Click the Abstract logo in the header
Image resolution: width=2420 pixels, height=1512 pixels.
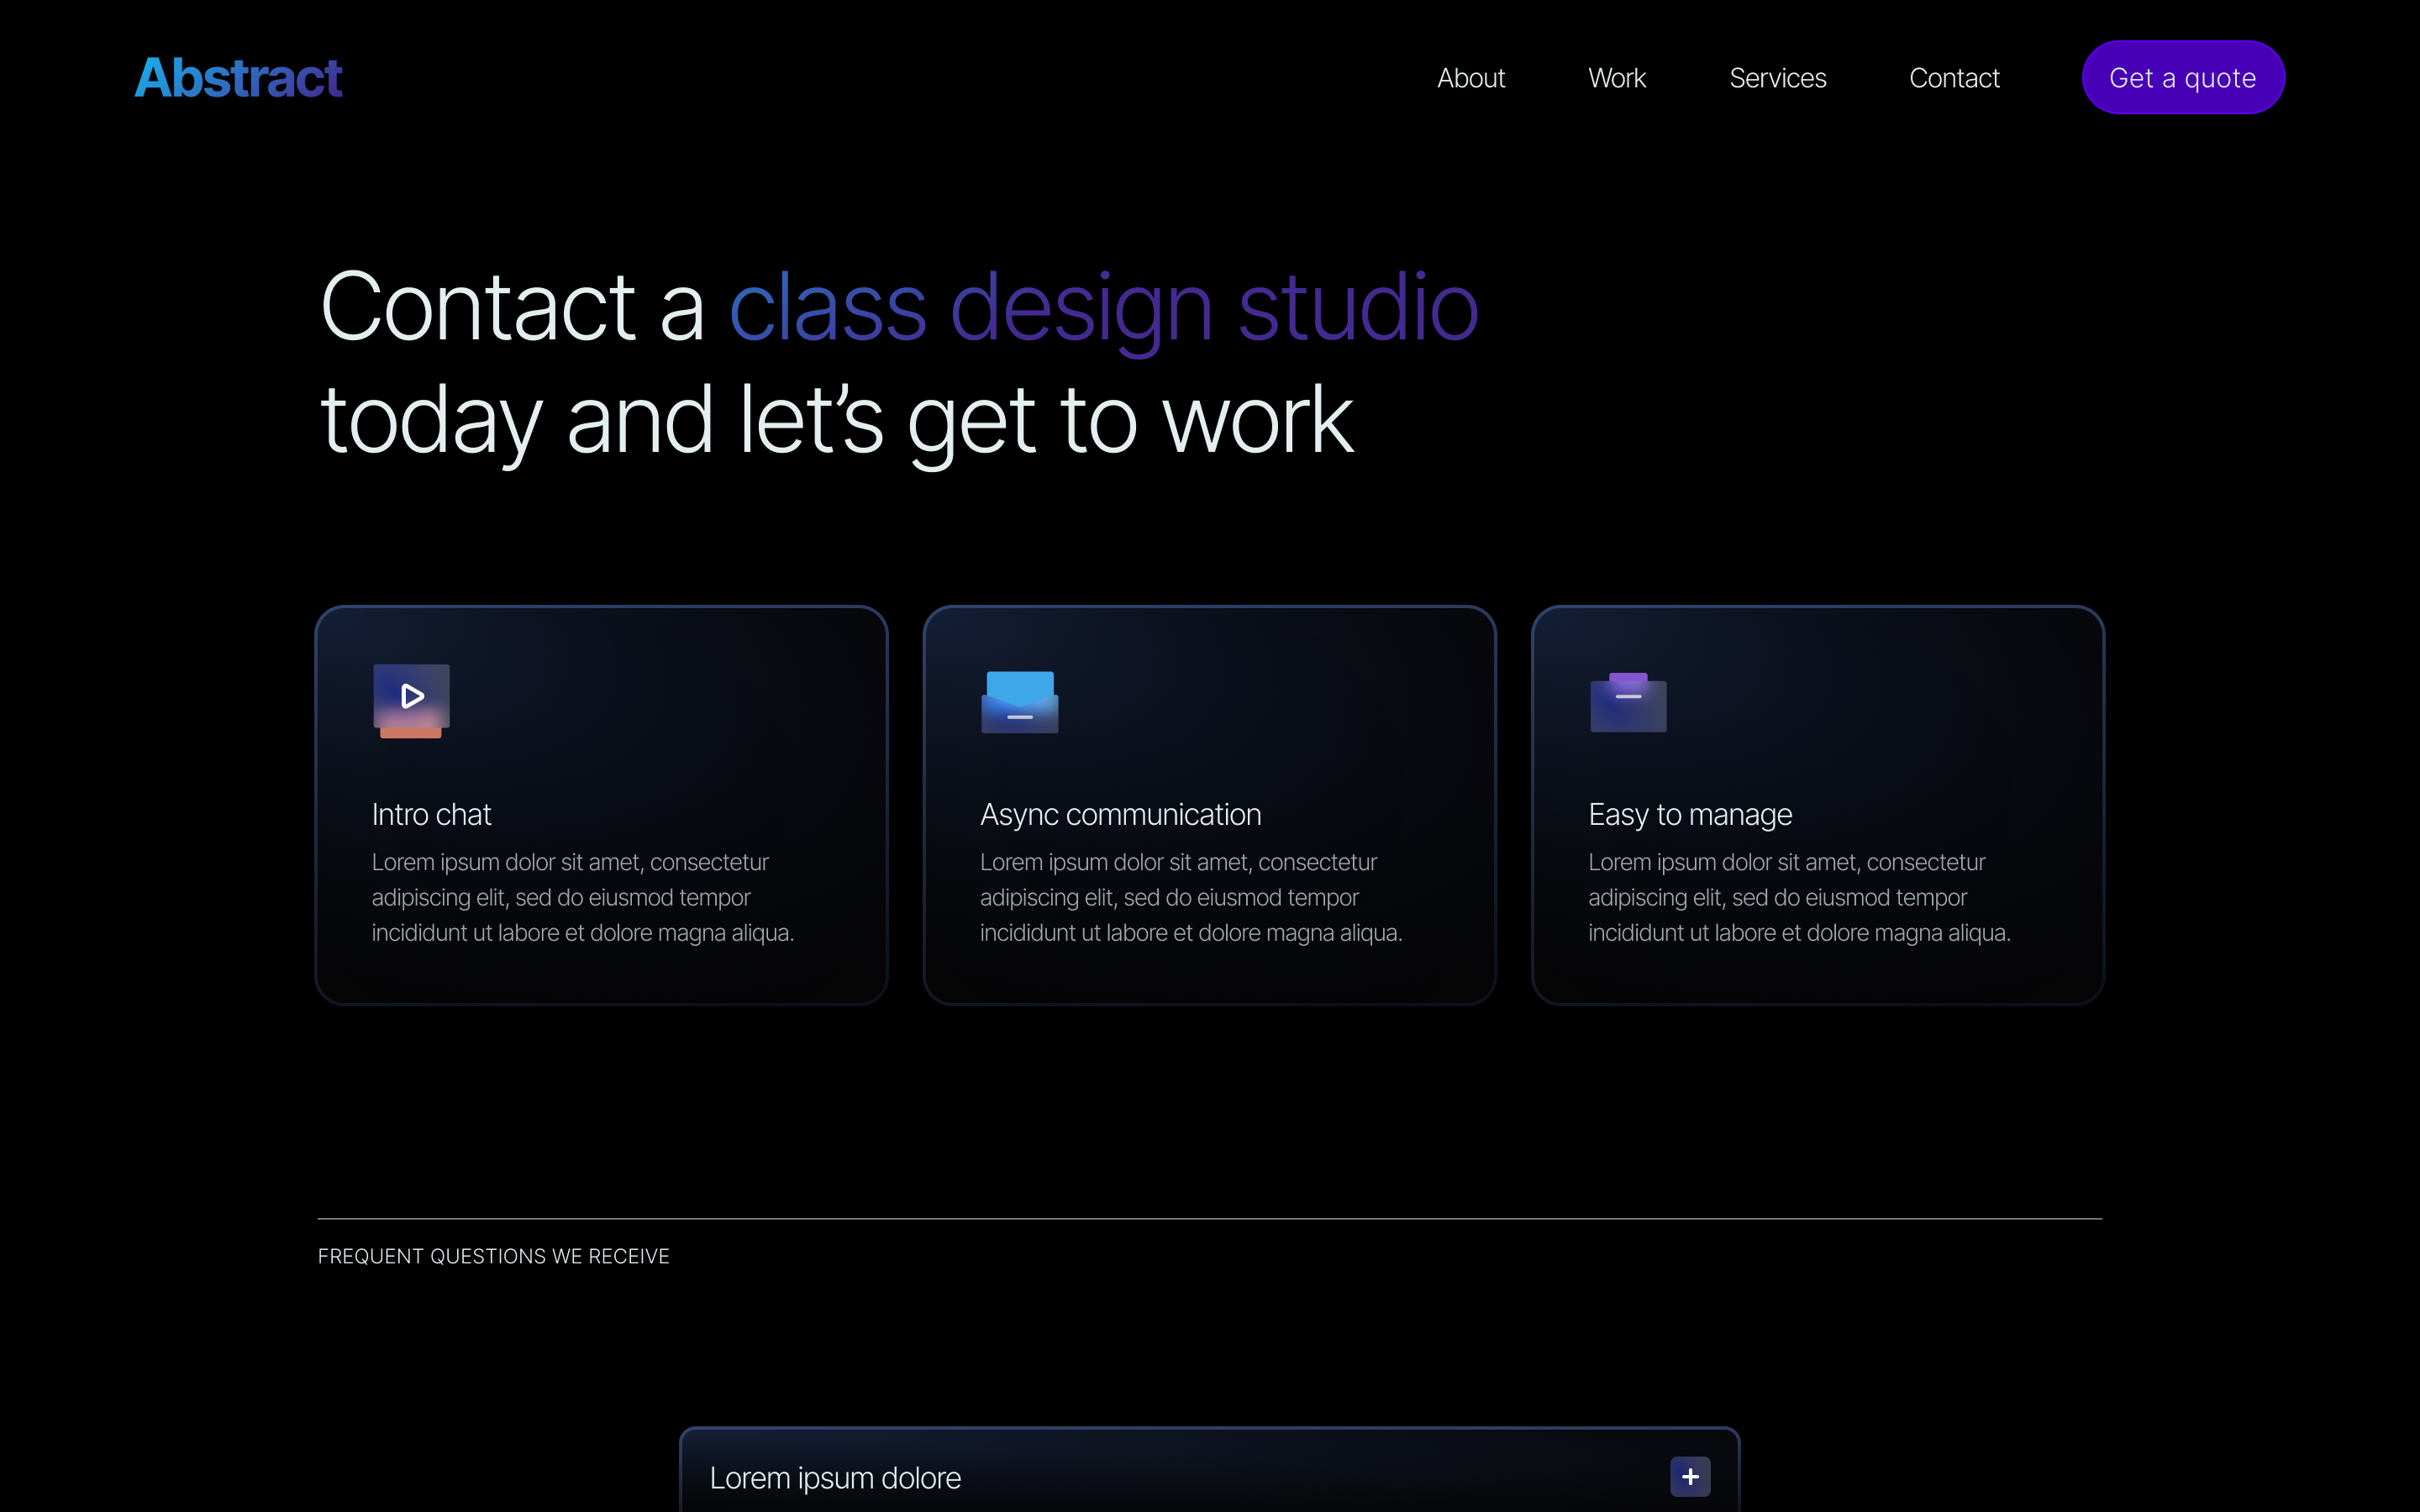(x=238, y=76)
